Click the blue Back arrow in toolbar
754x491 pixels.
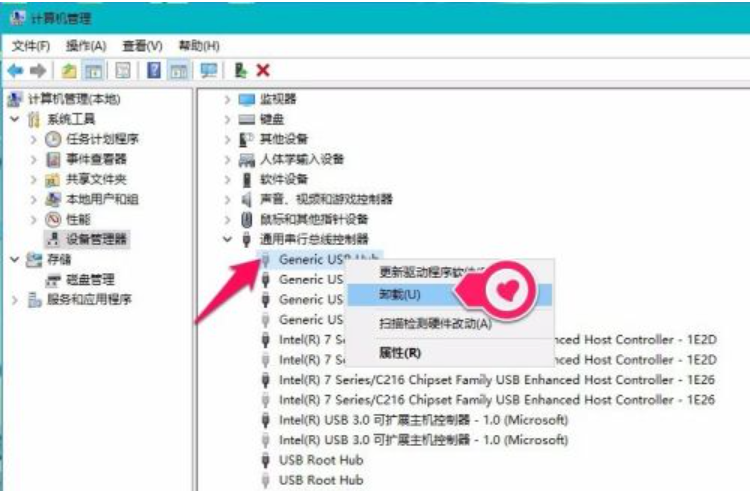[x=15, y=70]
